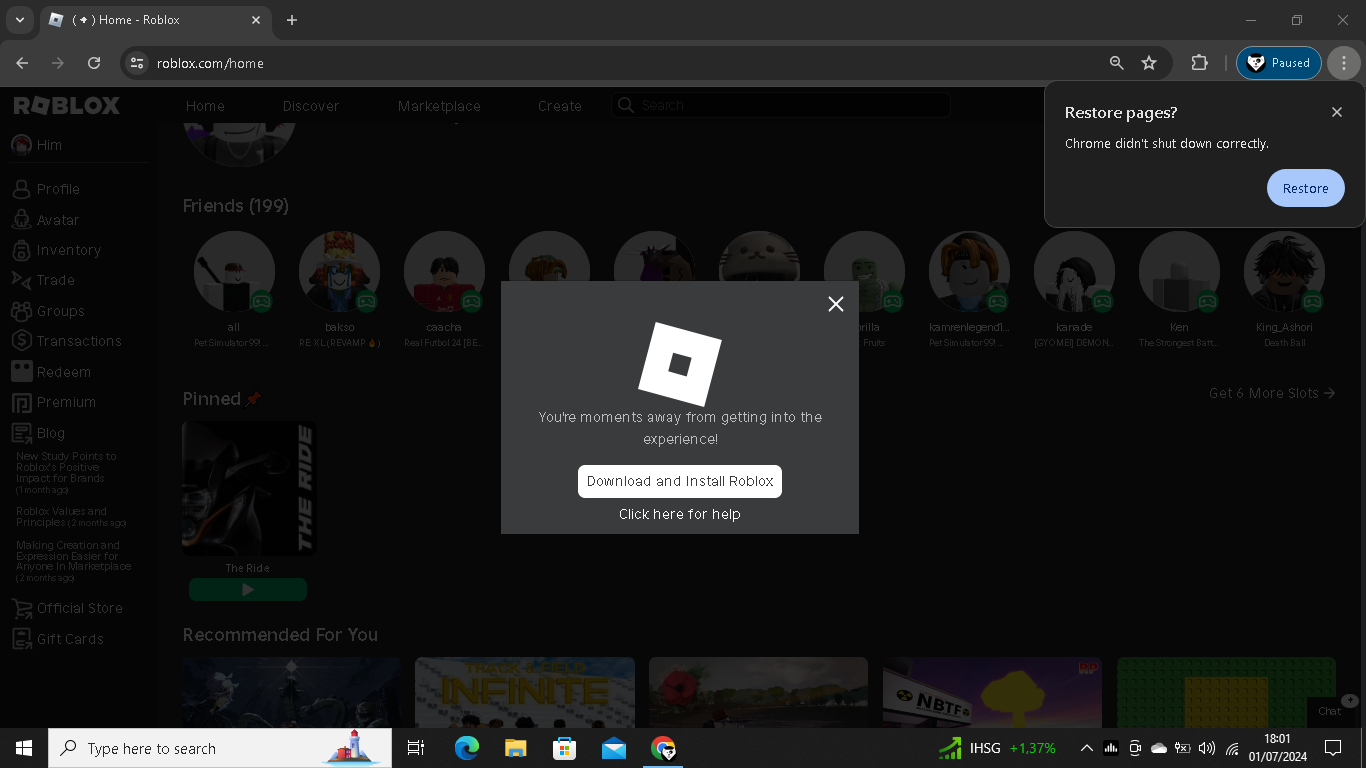Open the volume control in tray
This screenshot has width=1366, height=768.
pos(1207,748)
